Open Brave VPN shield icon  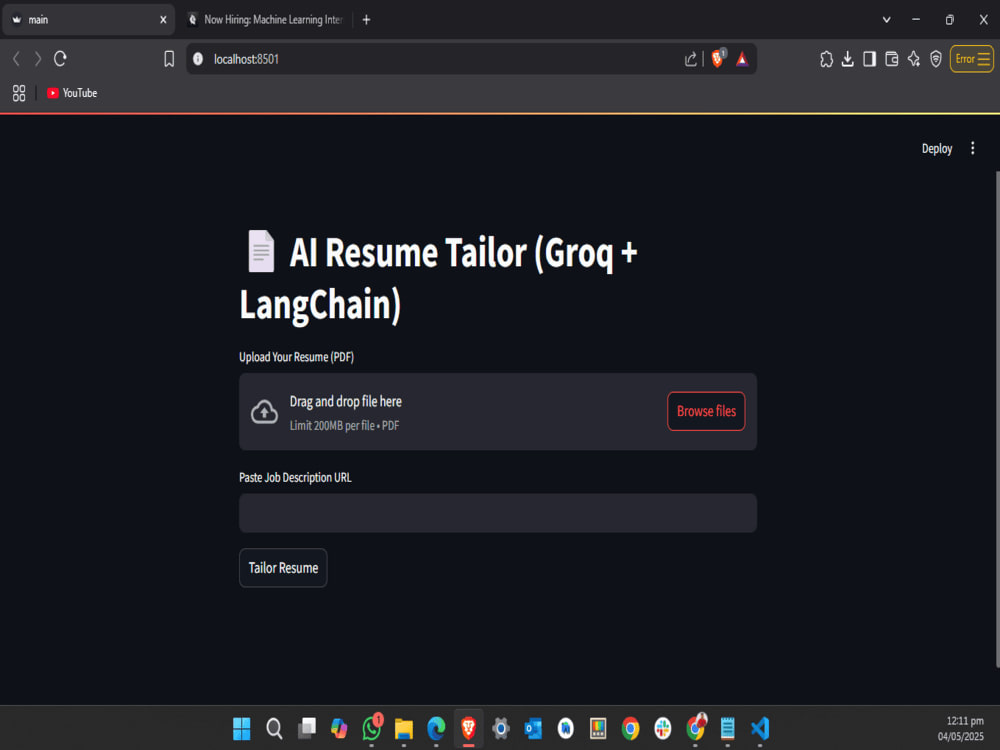[936, 59]
